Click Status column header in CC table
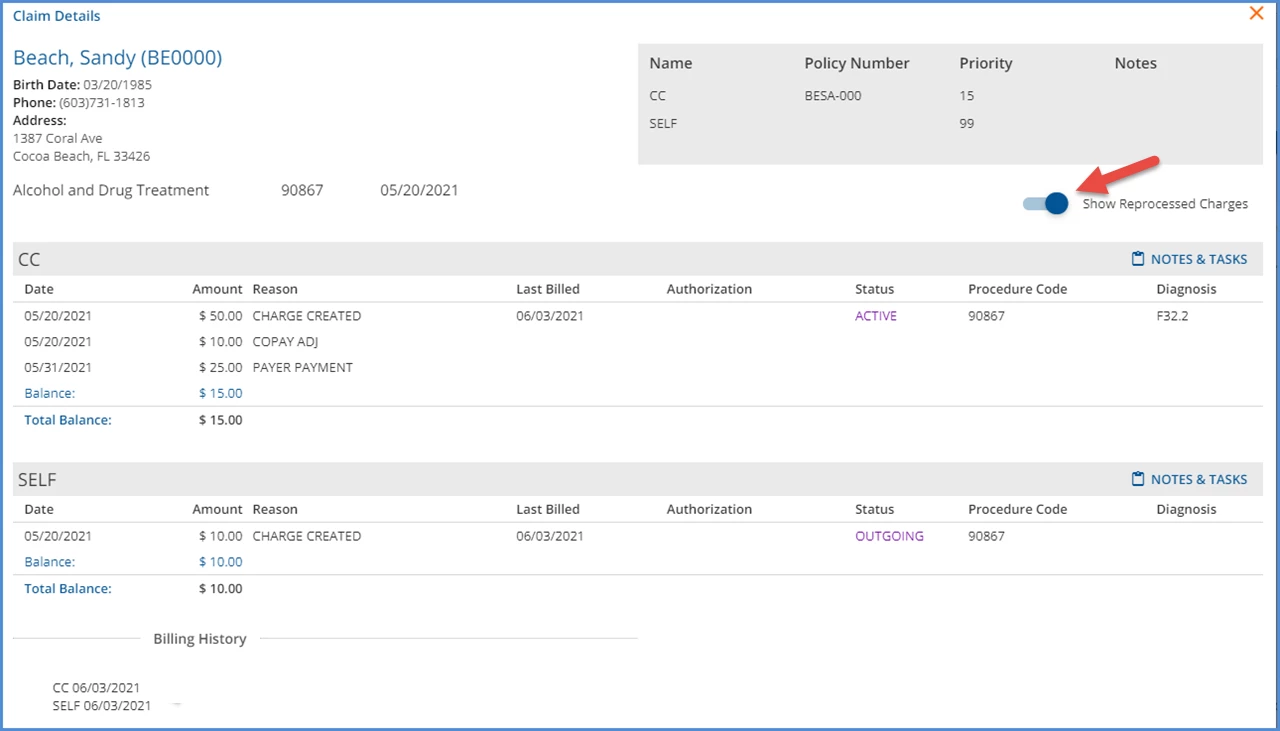Image resolution: width=1280 pixels, height=731 pixels. pos(874,289)
